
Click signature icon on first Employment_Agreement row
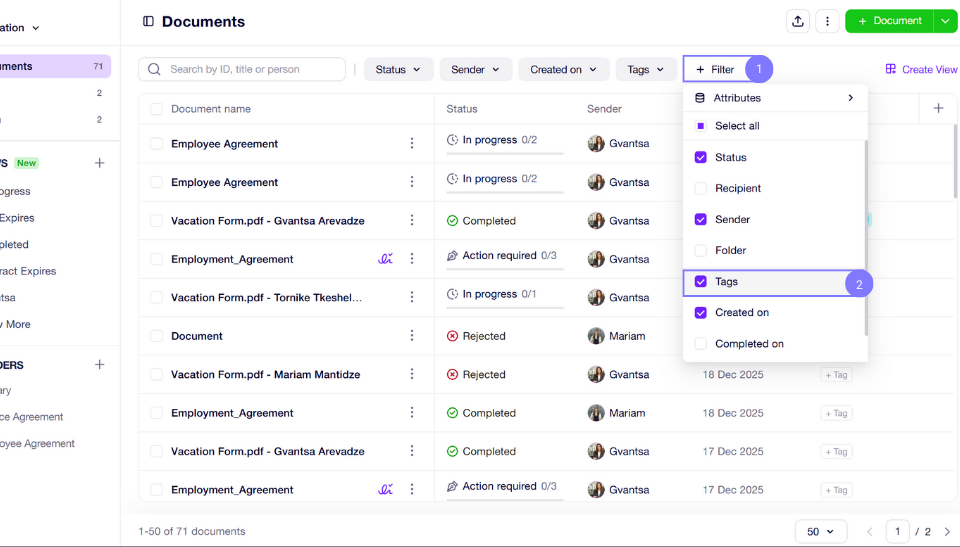pos(385,258)
